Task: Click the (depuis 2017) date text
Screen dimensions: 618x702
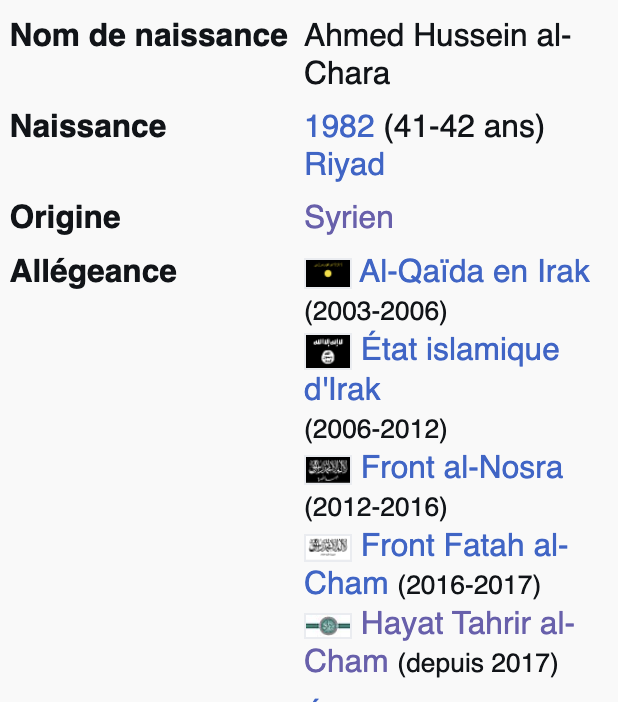Action: (x=478, y=663)
